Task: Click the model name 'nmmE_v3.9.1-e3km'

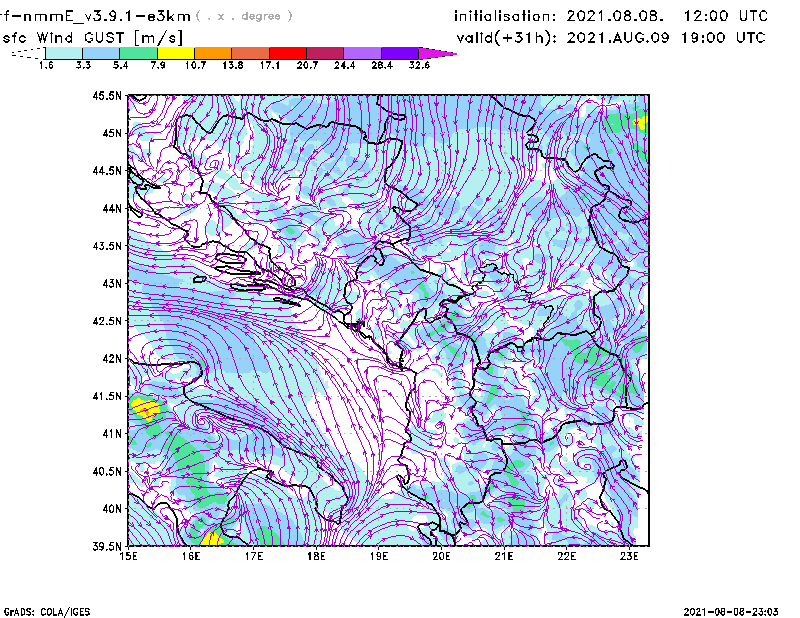Action: pyautogui.click(x=107, y=16)
